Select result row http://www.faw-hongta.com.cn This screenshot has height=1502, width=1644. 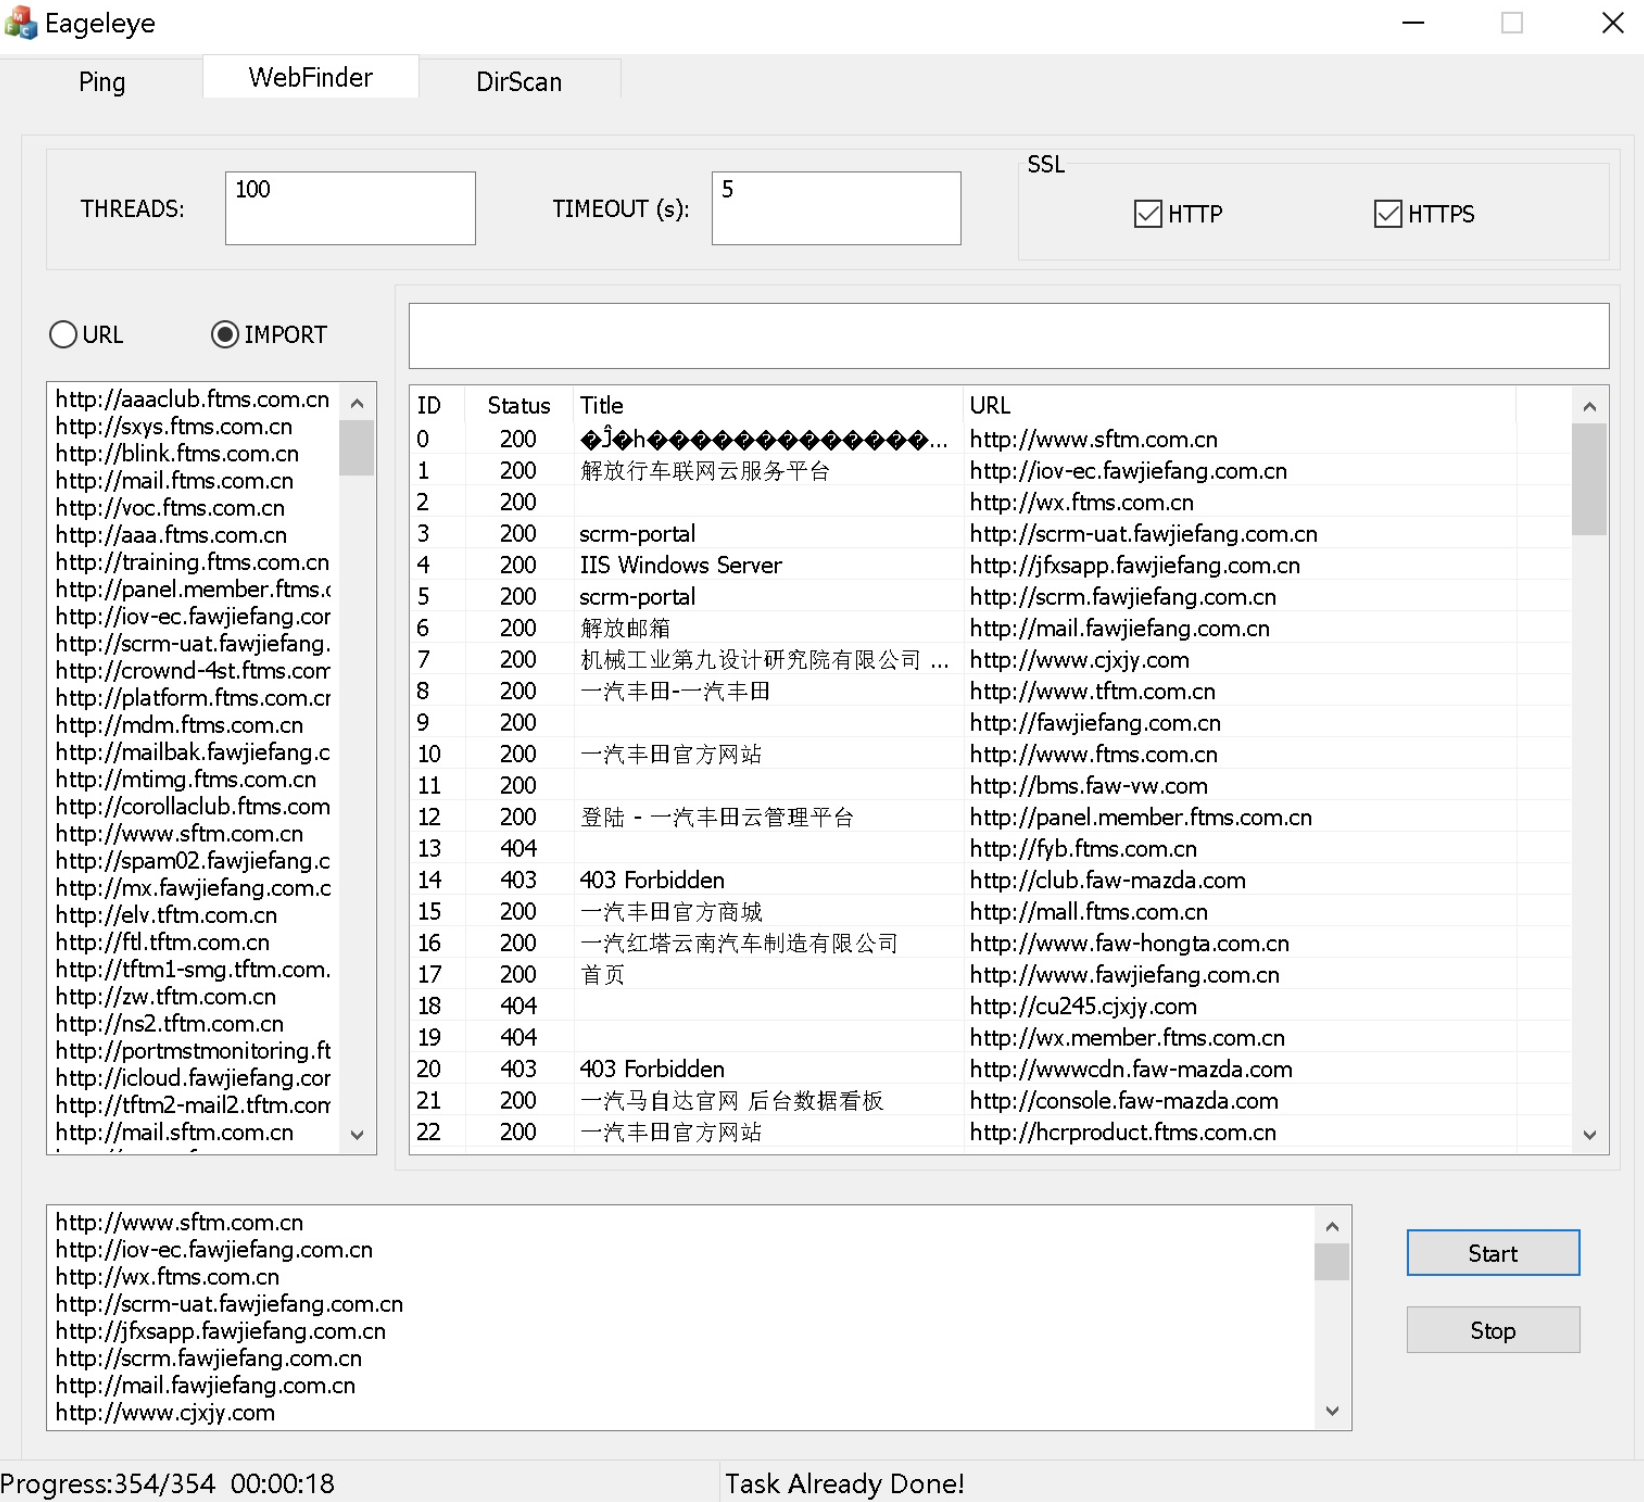[990, 943]
